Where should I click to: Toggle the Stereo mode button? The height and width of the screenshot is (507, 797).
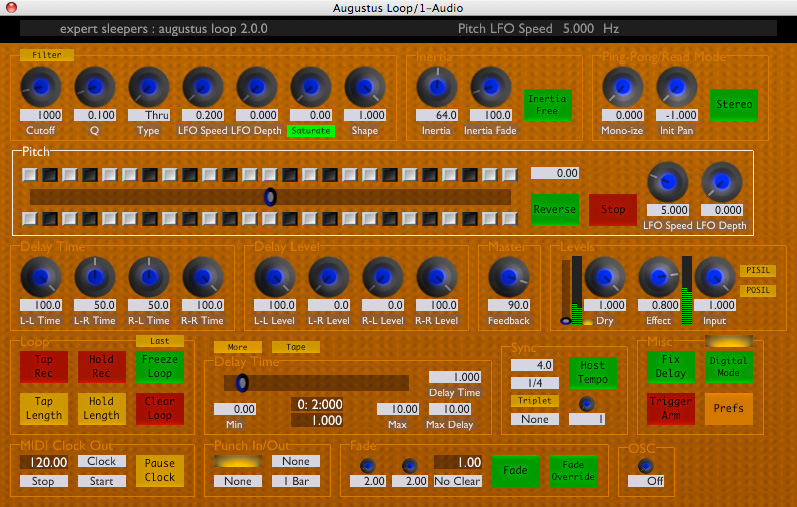point(734,104)
